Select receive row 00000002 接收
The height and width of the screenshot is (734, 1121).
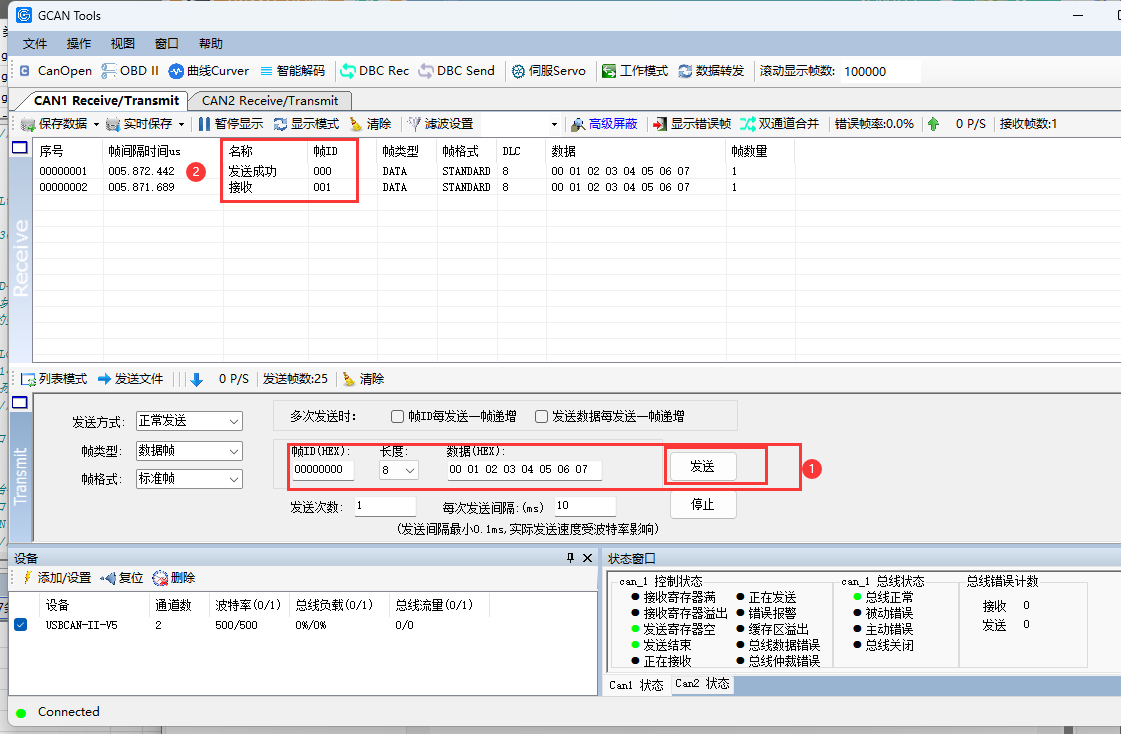pyautogui.click(x=415, y=187)
